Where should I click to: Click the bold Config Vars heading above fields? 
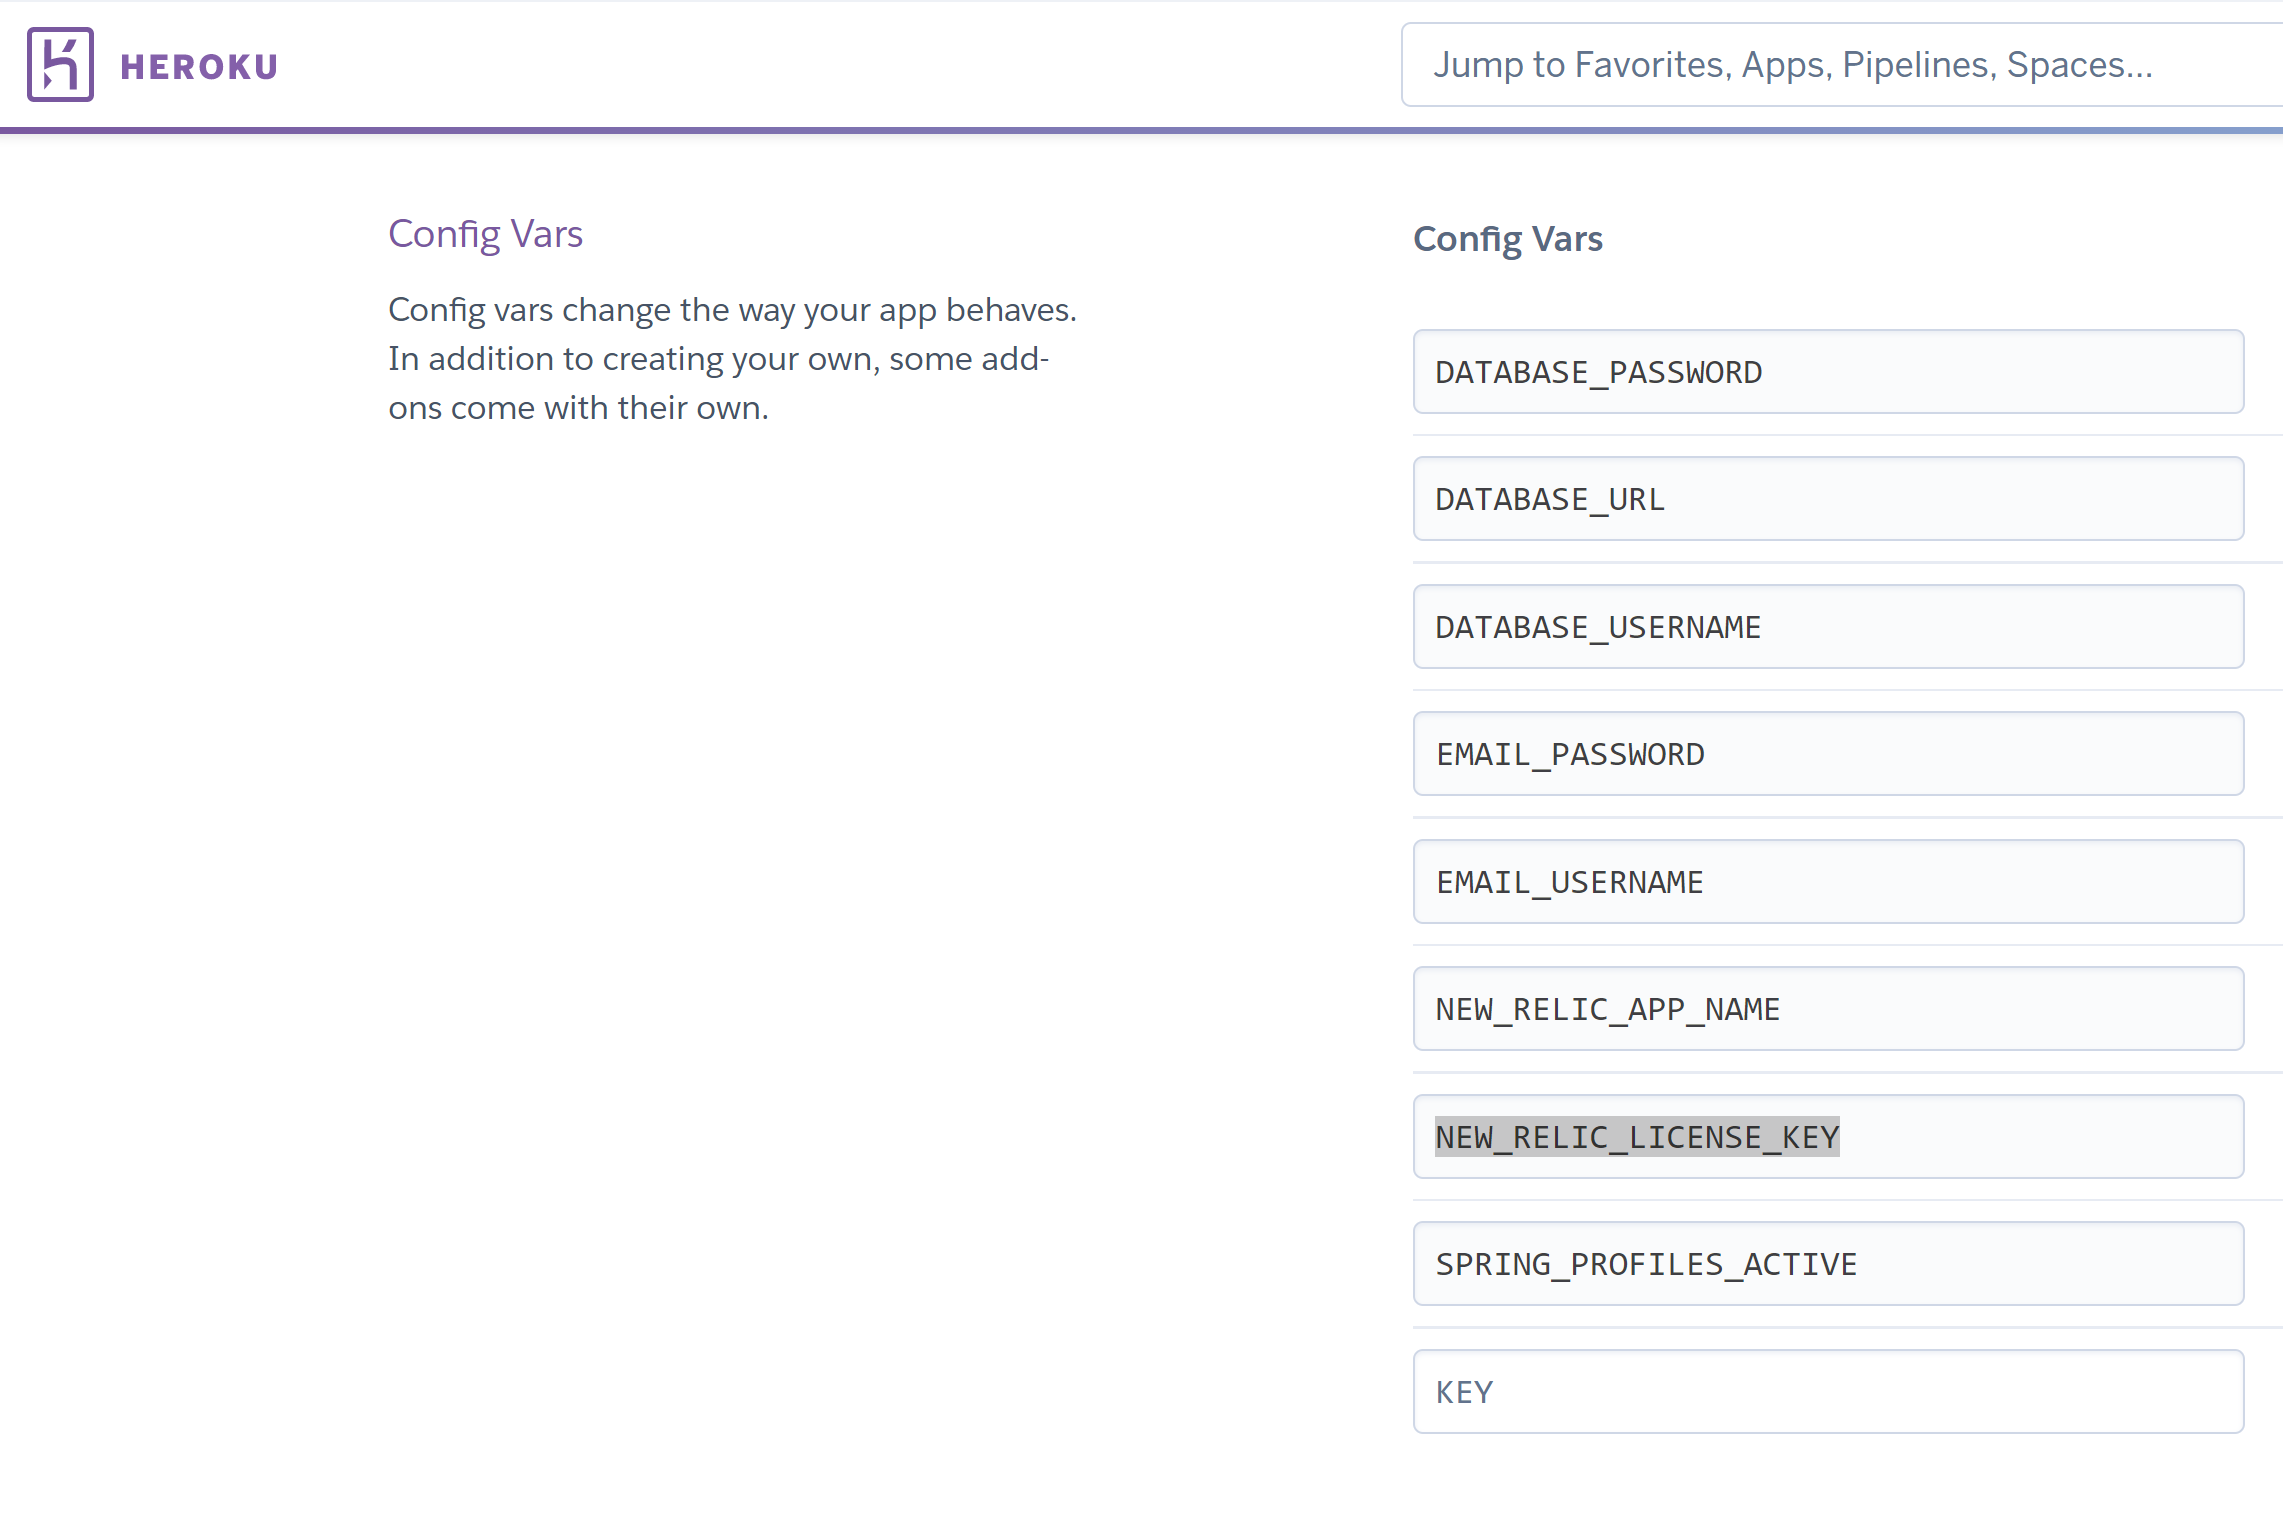tap(1507, 239)
